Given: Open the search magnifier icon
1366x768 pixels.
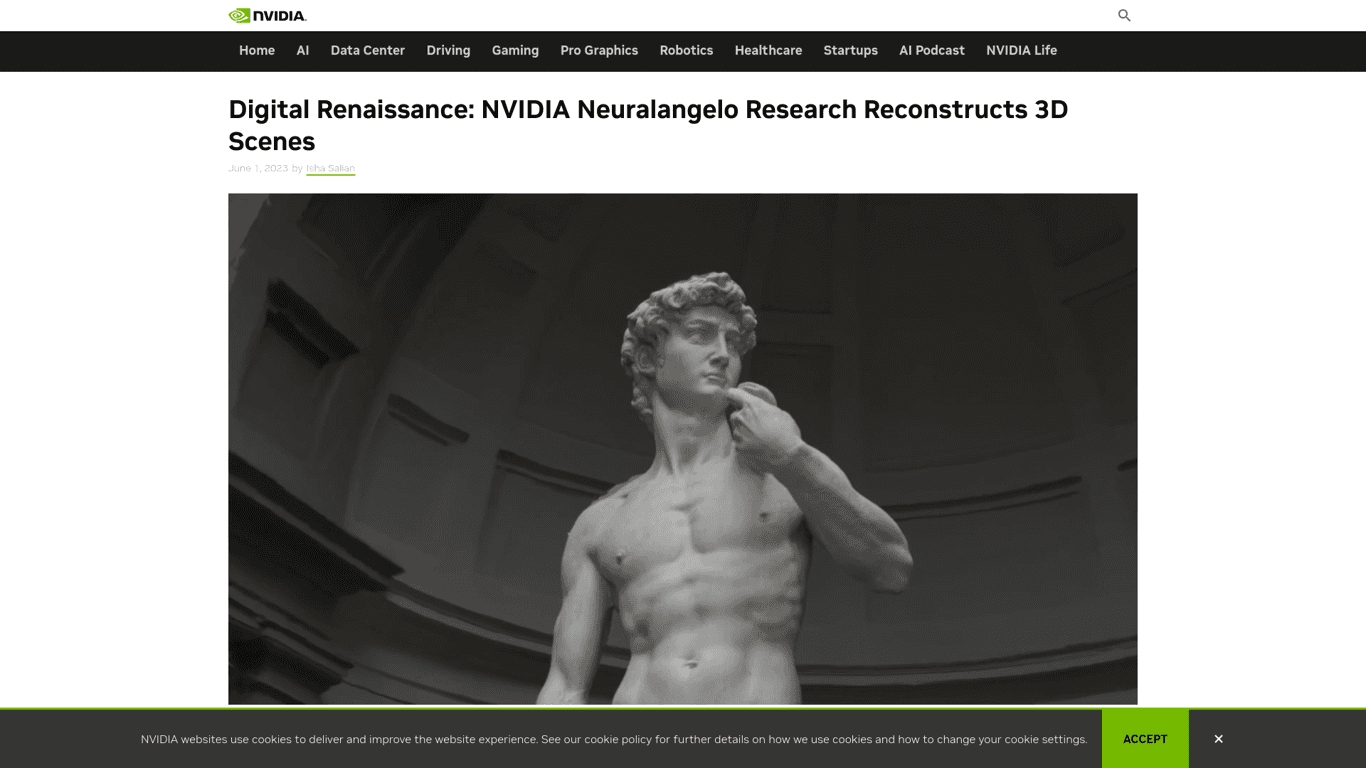Looking at the screenshot, I should click(1124, 15).
